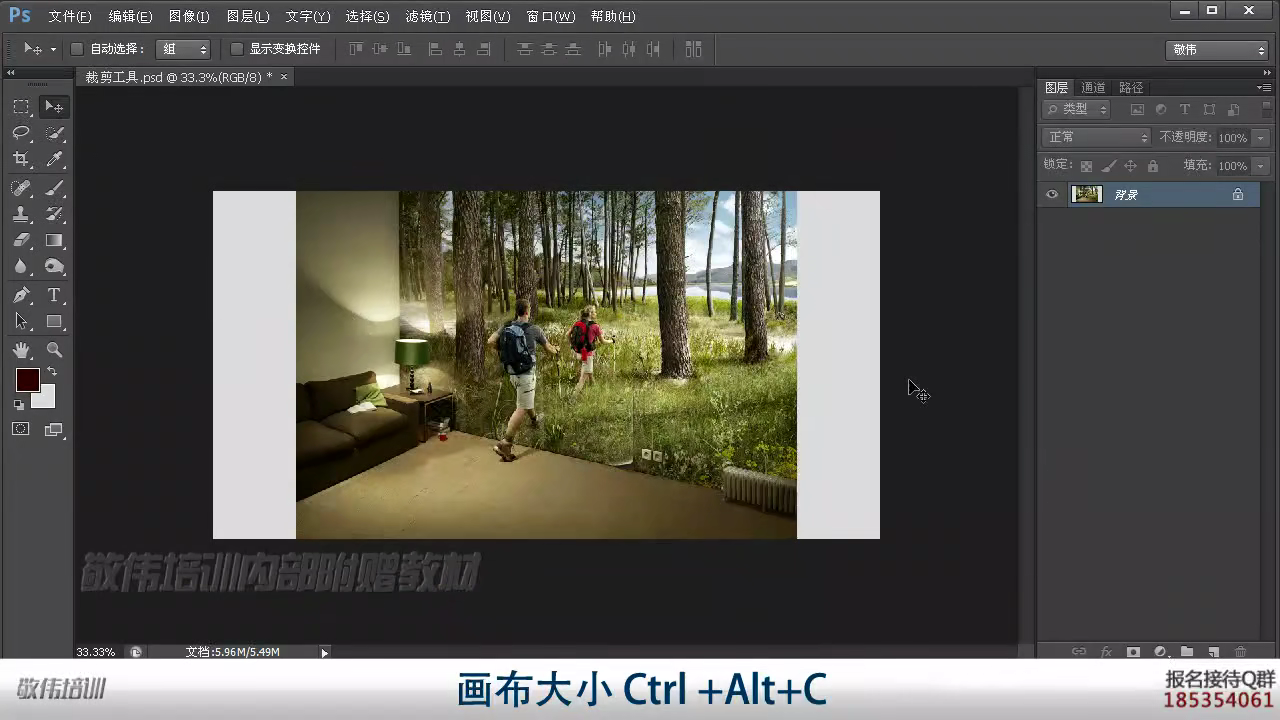Screen dimensions: 1280x720
Task: Select the Hand tool
Action: pos(21,350)
